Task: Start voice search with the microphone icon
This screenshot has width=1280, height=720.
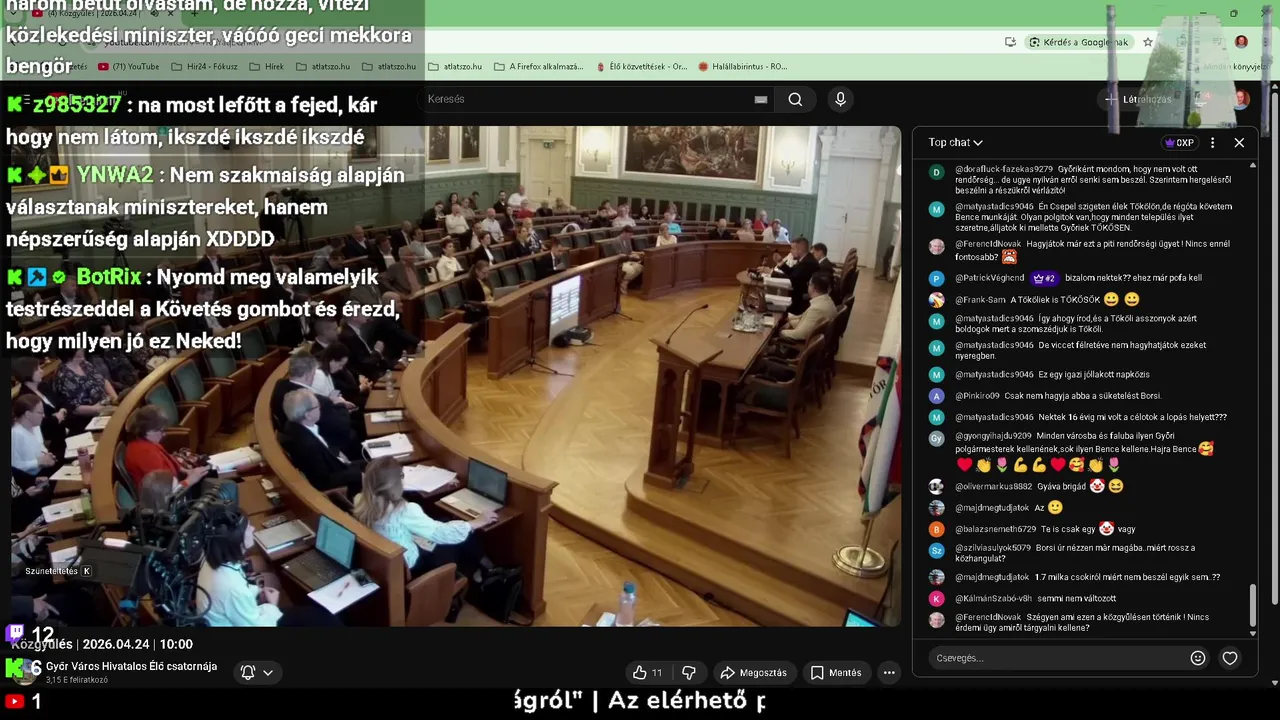Action: (x=840, y=99)
